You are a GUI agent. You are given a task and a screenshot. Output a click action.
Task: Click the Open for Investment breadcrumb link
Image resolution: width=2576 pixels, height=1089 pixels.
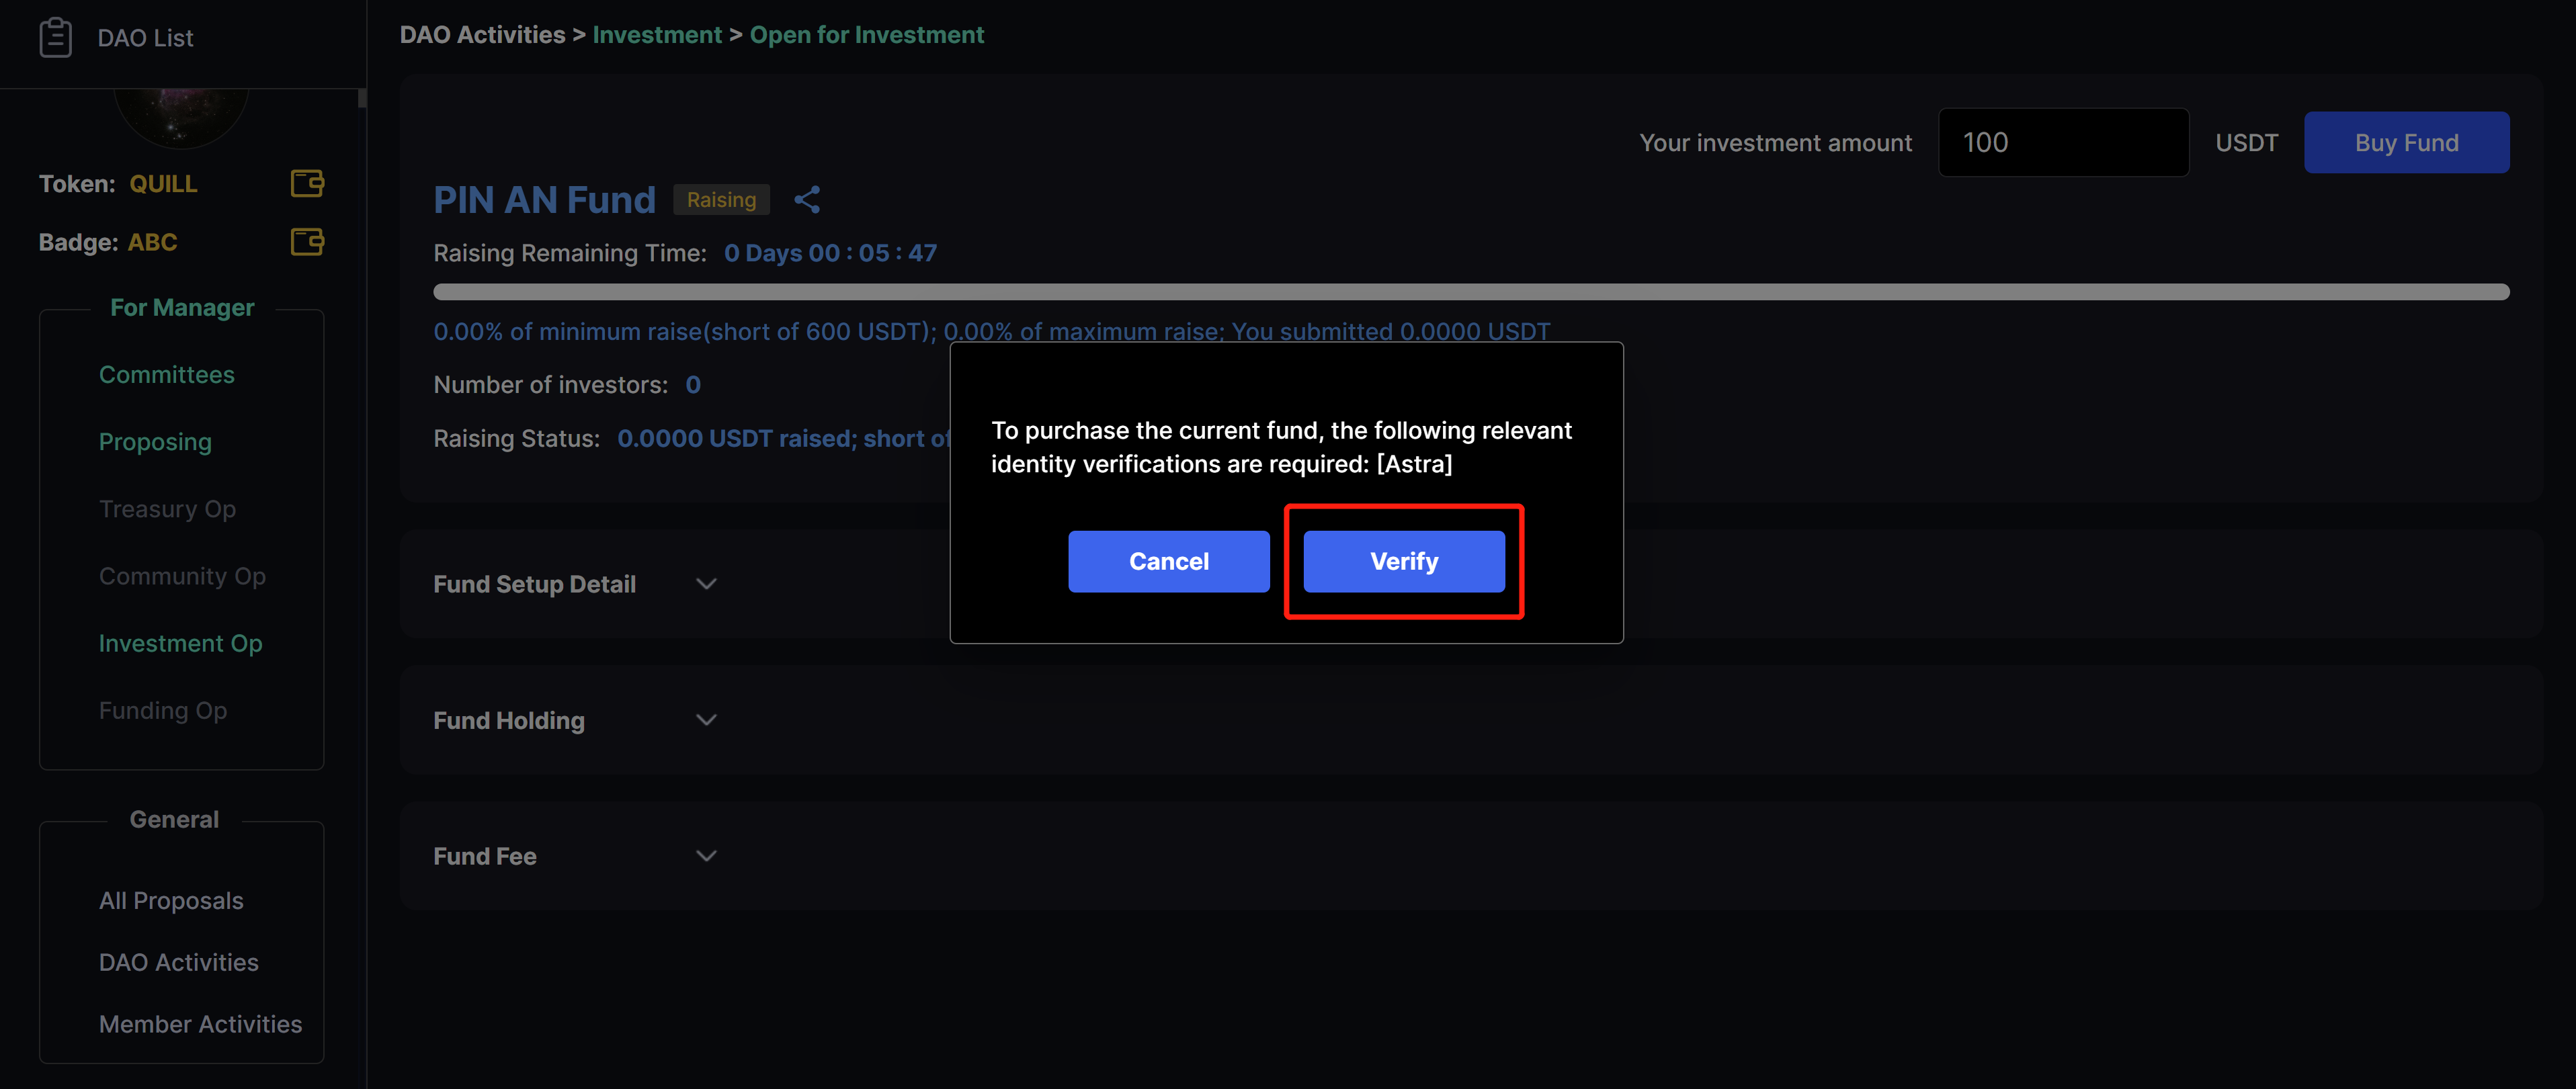[x=867, y=35]
